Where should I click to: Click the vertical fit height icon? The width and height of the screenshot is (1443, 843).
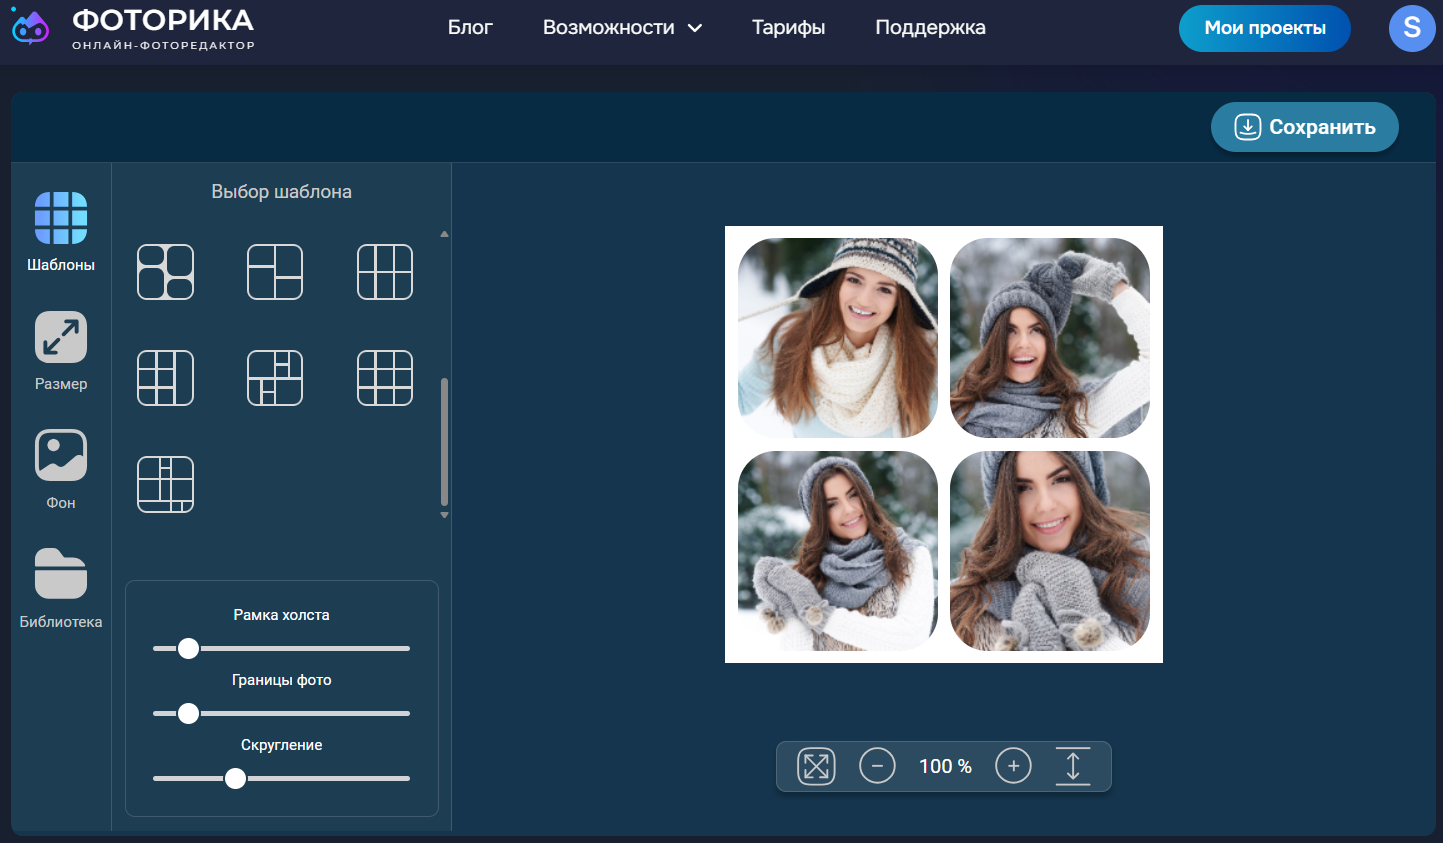pyautogui.click(x=1073, y=767)
